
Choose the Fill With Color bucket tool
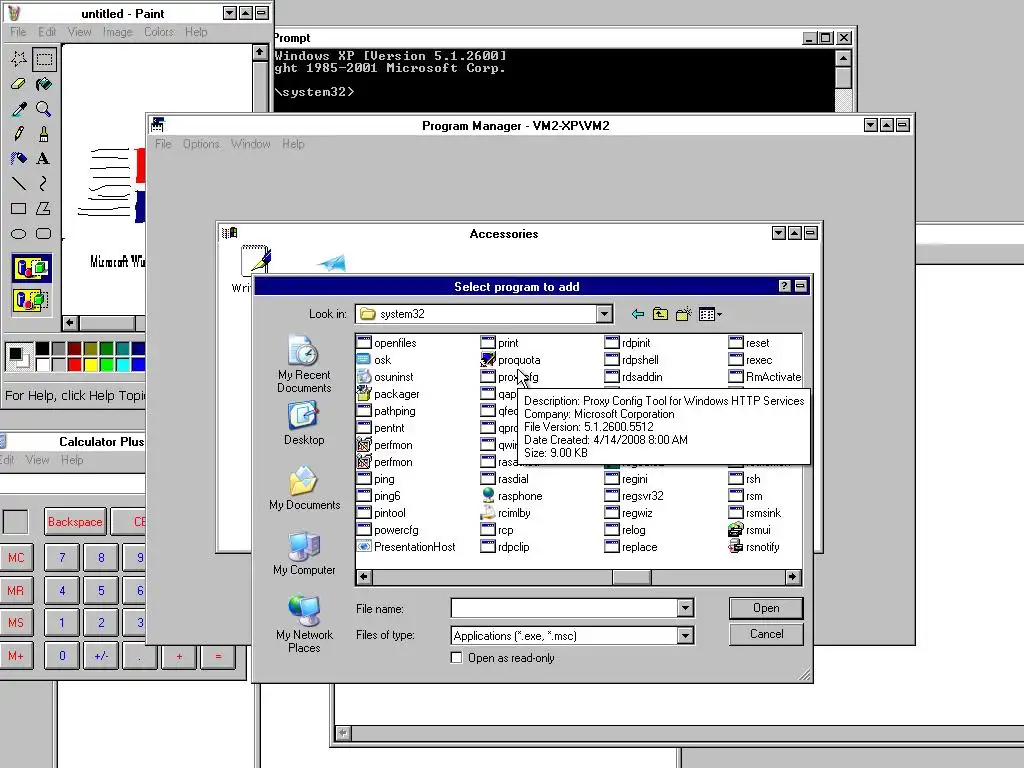(x=44, y=84)
